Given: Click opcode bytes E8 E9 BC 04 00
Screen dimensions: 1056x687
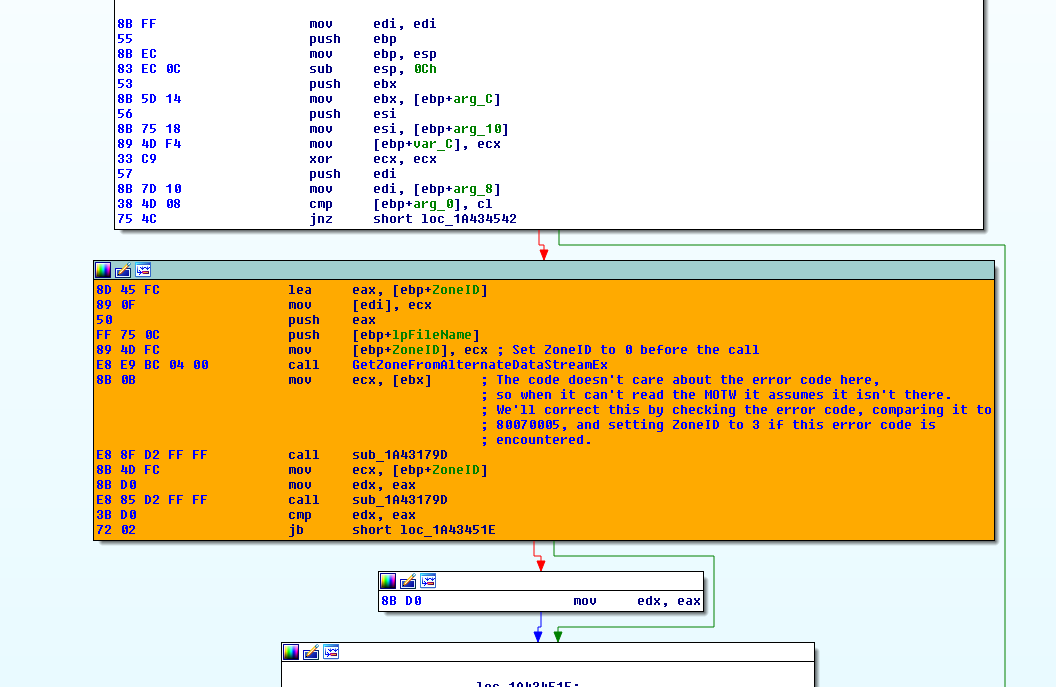Looking at the screenshot, I should pyautogui.click(x=152, y=365).
